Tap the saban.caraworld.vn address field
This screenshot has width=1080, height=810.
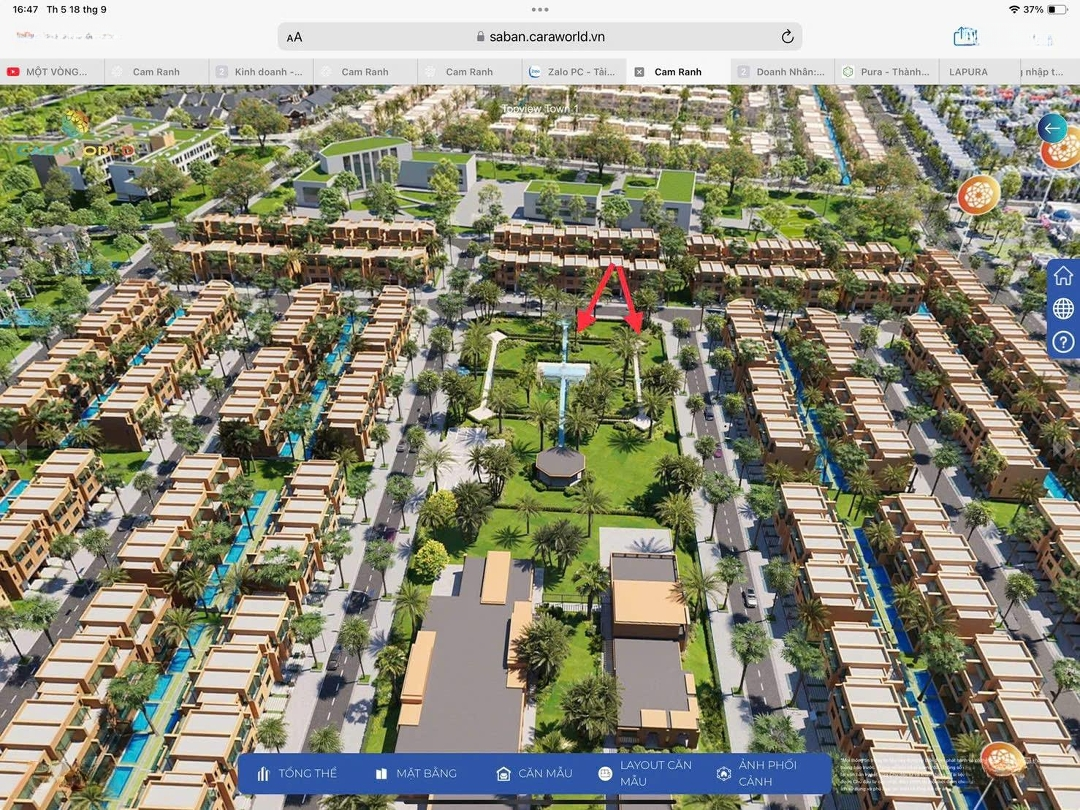point(540,37)
